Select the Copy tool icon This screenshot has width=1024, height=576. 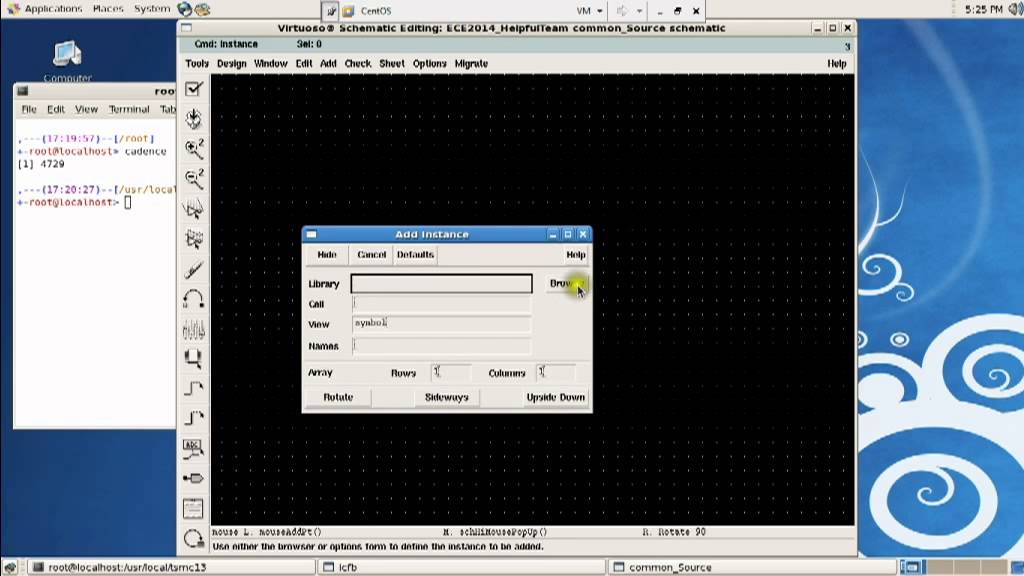pos(193,239)
